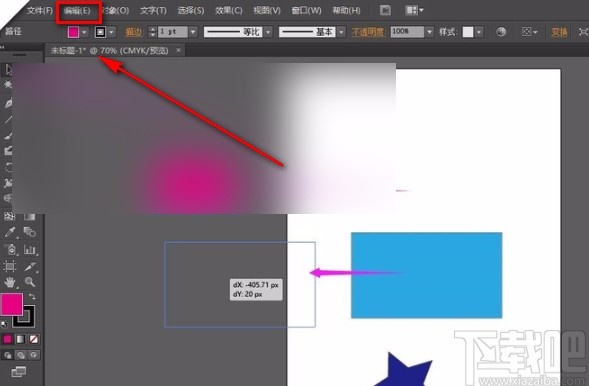
Task: Expand the stroke color dropdown in control bar
Action: pyautogui.click(x=111, y=32)
